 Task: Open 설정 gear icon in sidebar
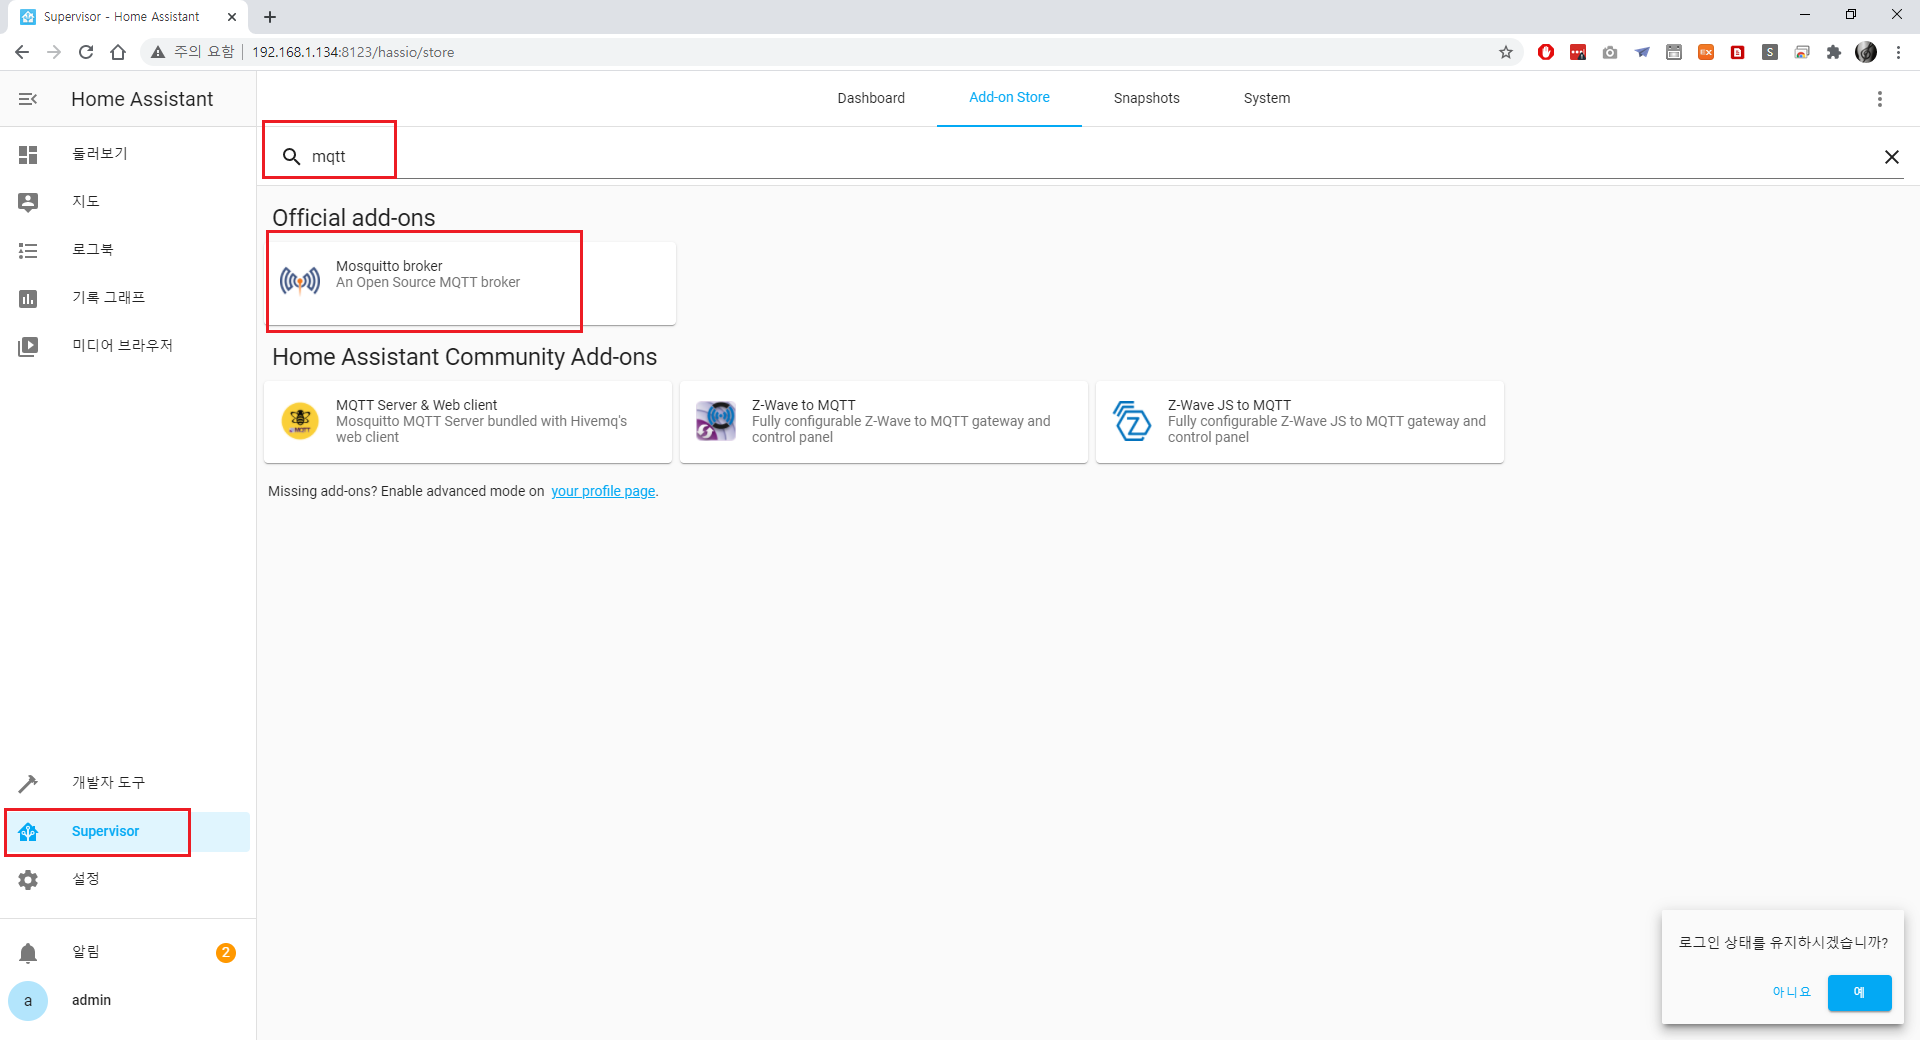pyautogui.click(x=28, y=879)
